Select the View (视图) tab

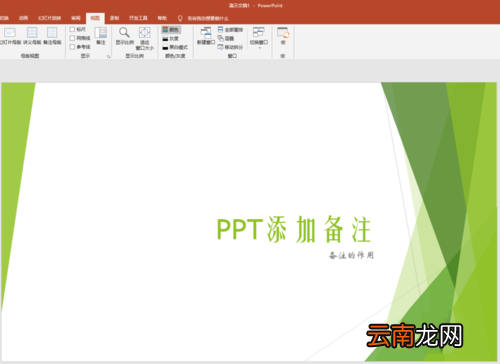tap(95, 18)
